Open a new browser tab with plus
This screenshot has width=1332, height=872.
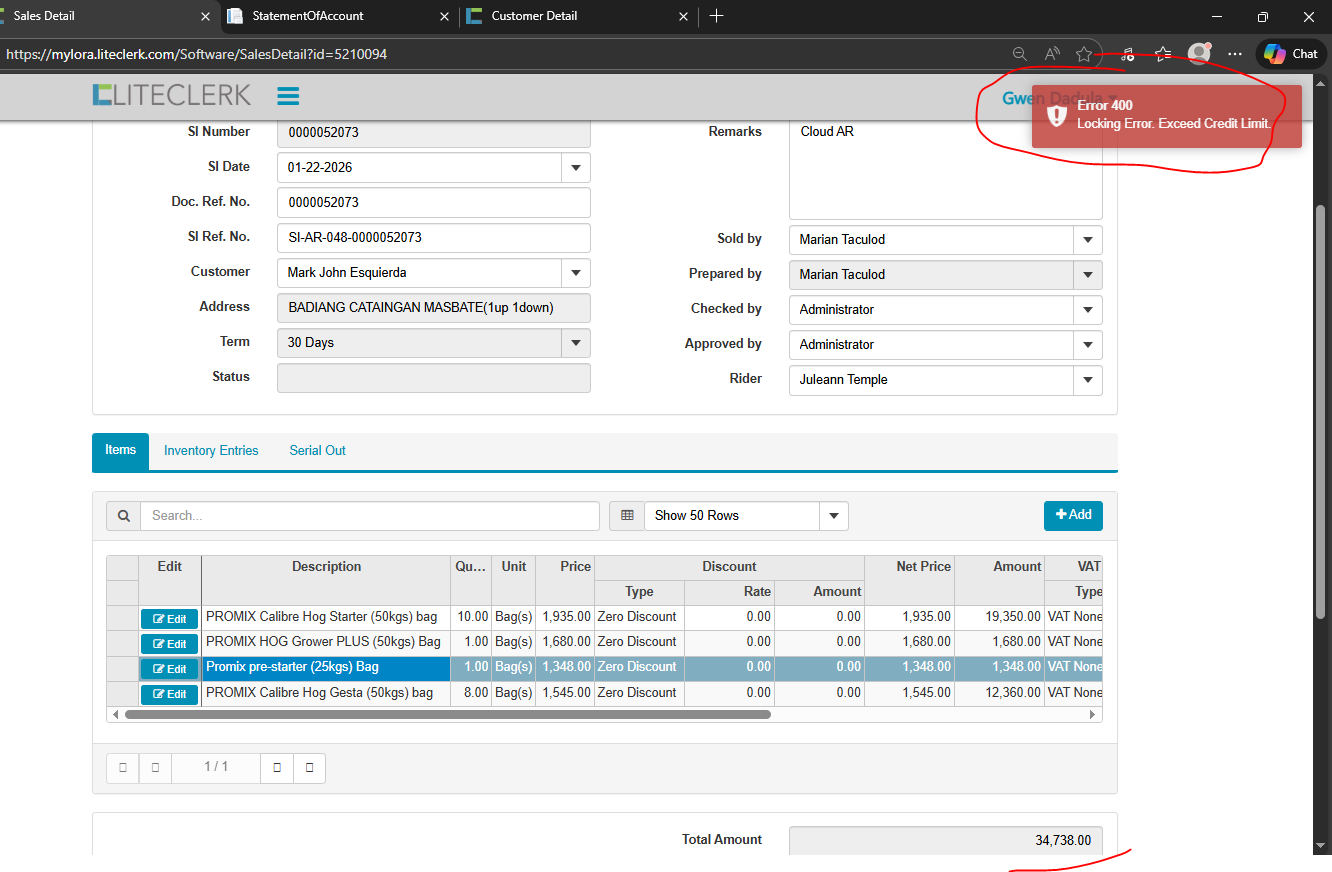tap(716, 16)
